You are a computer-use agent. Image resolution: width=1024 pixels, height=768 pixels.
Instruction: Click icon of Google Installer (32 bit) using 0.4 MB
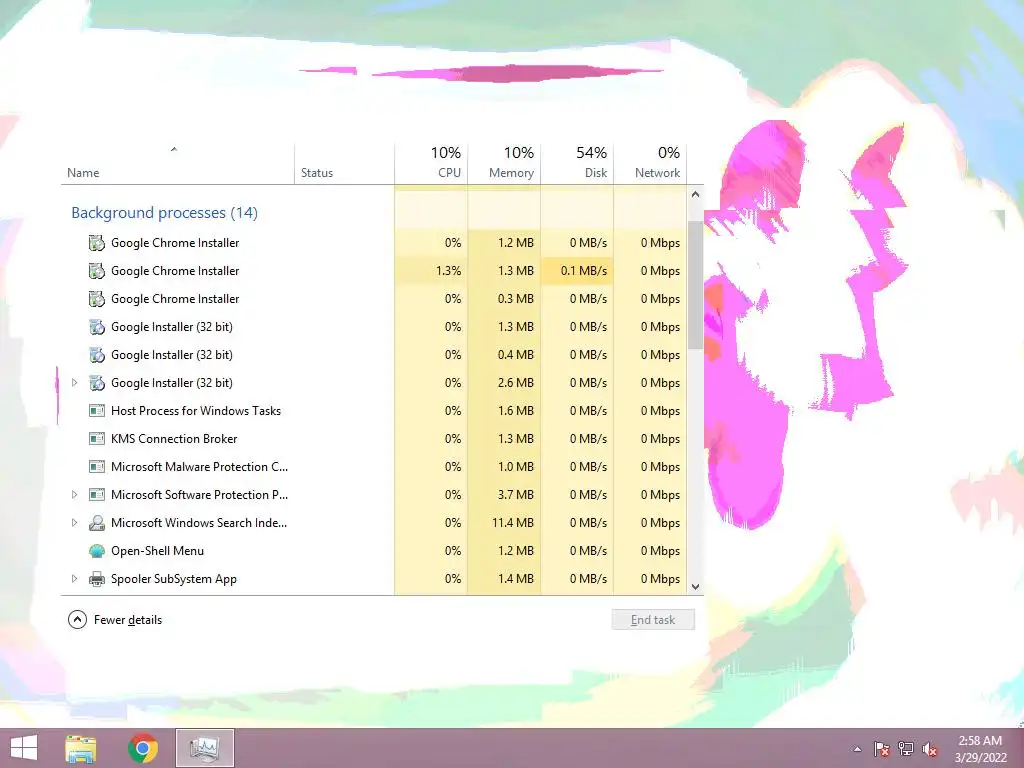pos(97,355)
